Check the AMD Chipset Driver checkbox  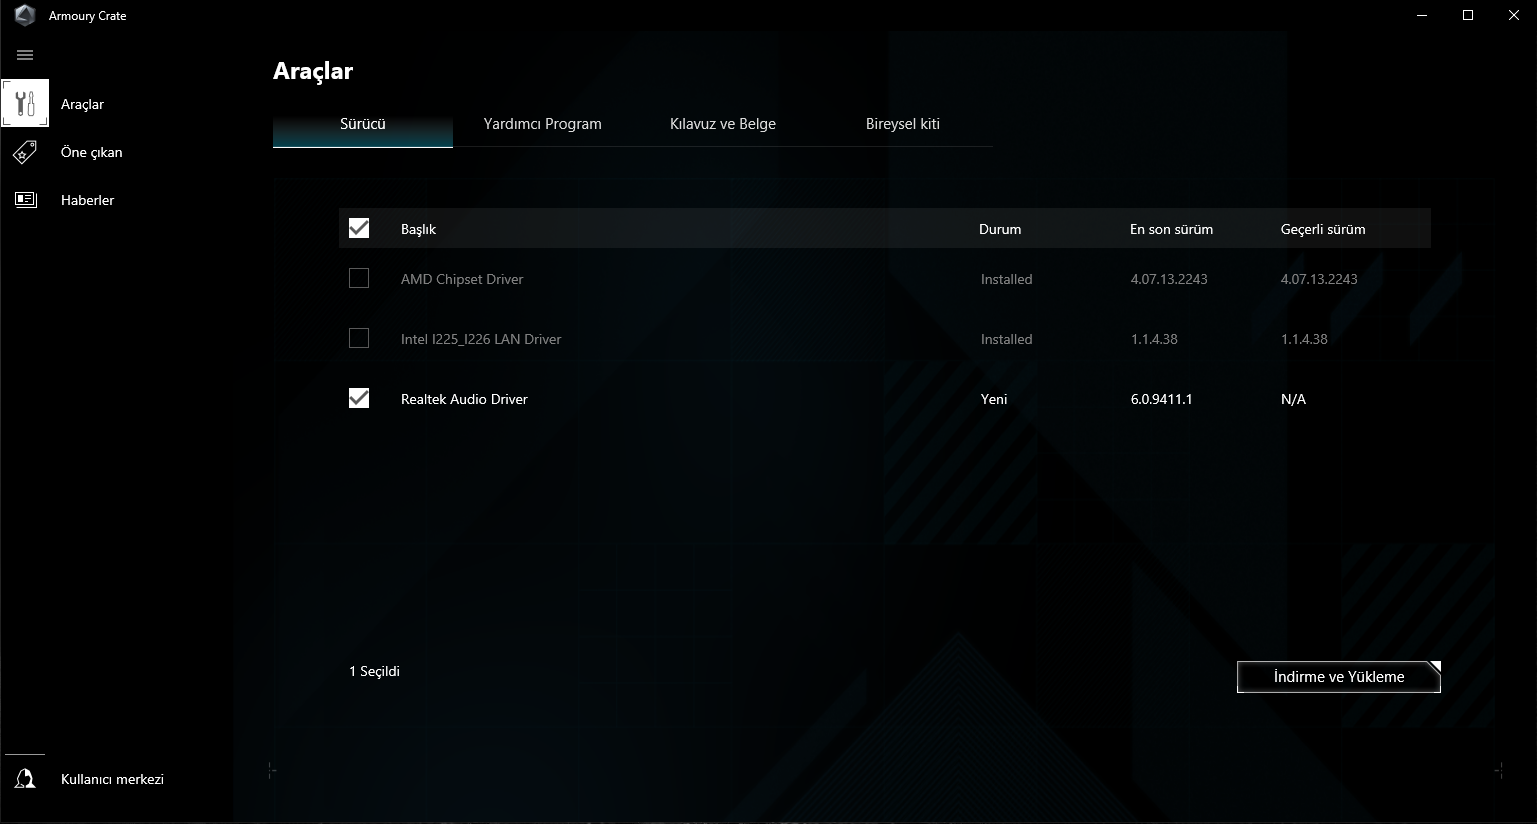[x=359, y=278]
